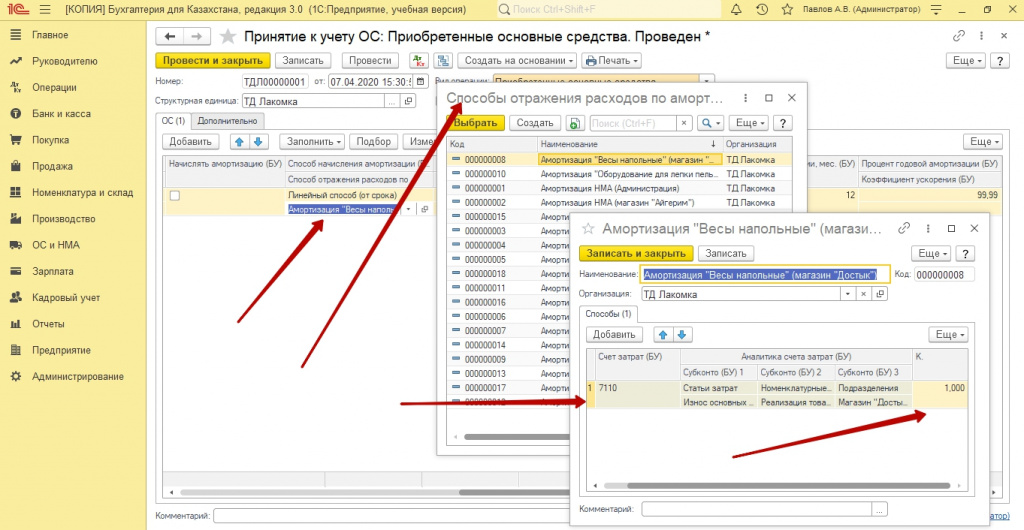Expand Печать dropdown button

pyautogui.click(x=611, y=61)
